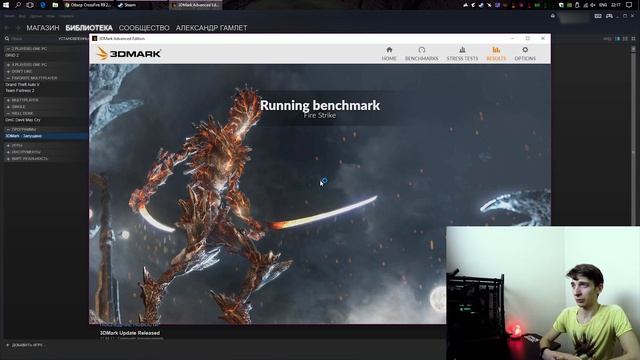Switch to 3DMark Advanced taskbar button
The width and height of the screenshot is (640, 360).
196,5
